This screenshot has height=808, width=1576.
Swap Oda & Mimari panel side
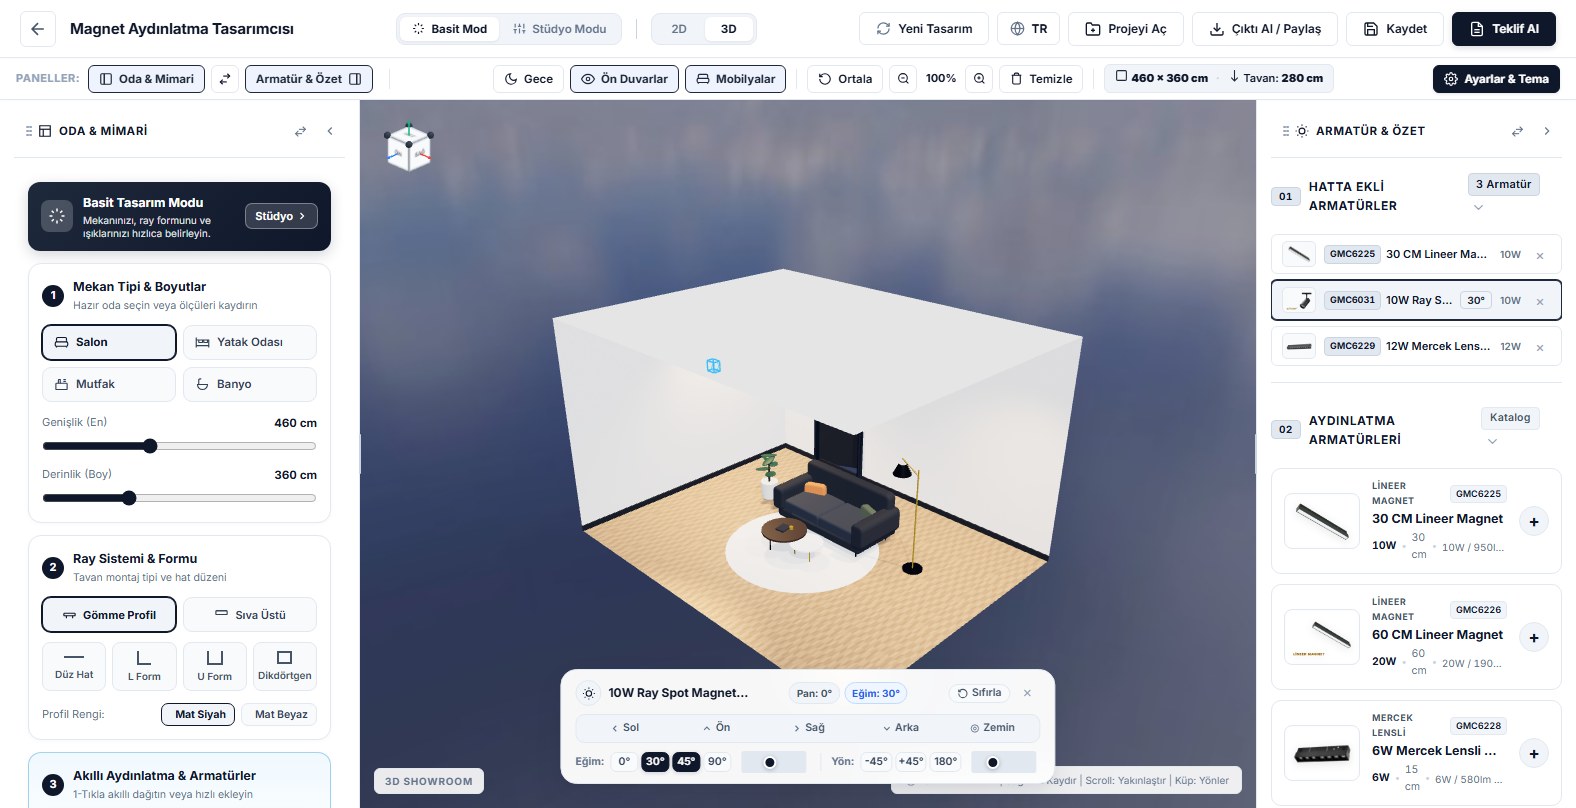[300, 131]
